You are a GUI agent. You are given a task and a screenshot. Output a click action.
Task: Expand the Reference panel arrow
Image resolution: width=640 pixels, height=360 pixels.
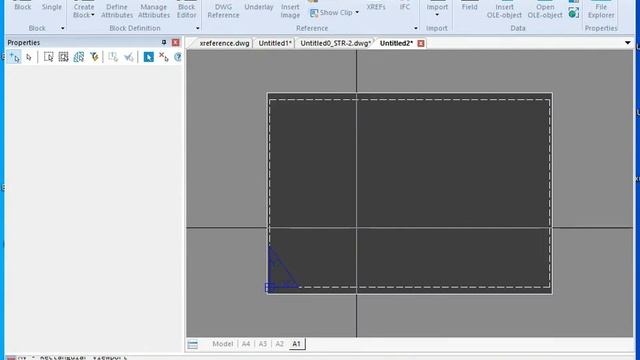point(416,28)
